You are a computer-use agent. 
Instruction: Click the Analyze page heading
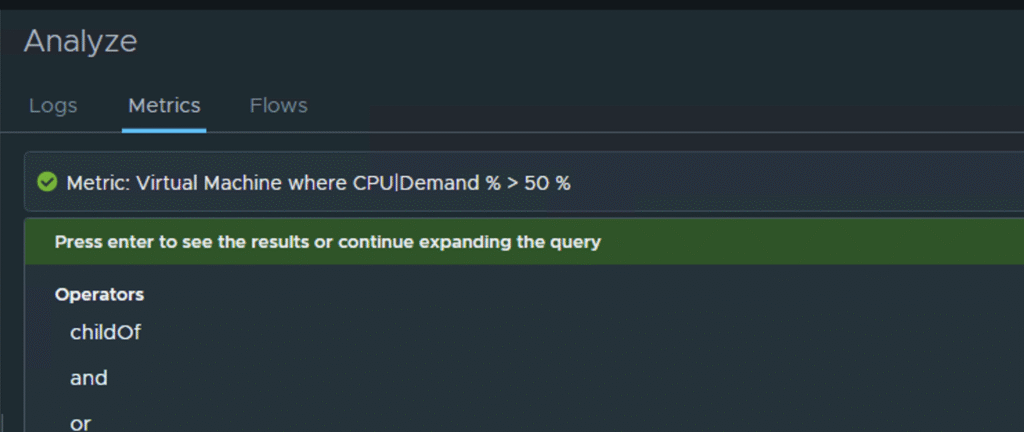[80, 41]
